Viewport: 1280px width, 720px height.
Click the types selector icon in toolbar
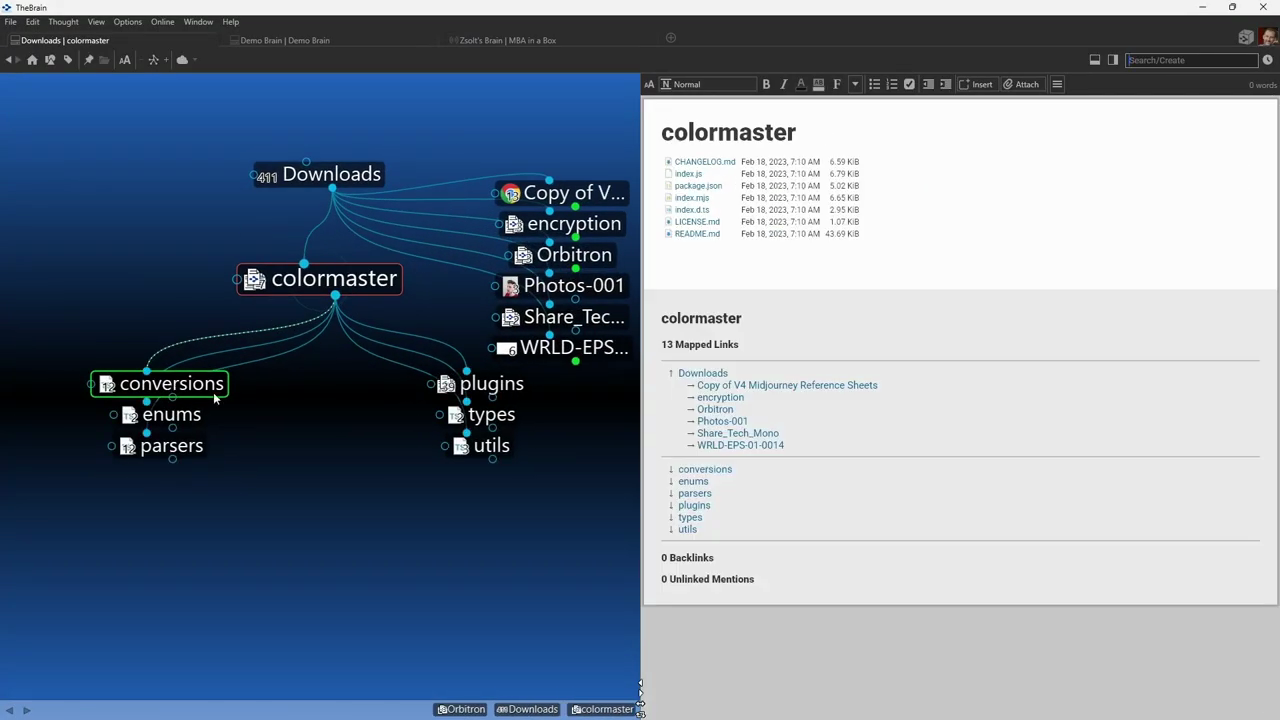click(50, 60)
